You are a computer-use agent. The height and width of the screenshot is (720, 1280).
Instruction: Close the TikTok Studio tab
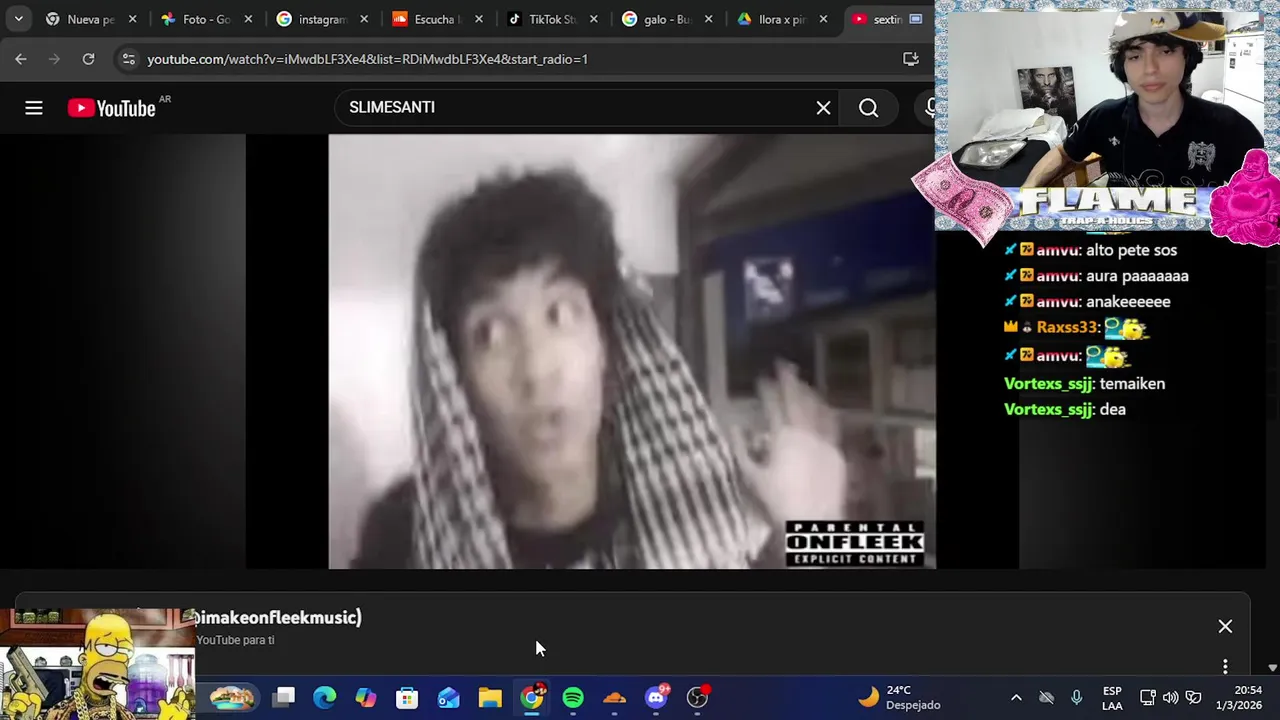[594, 19]
